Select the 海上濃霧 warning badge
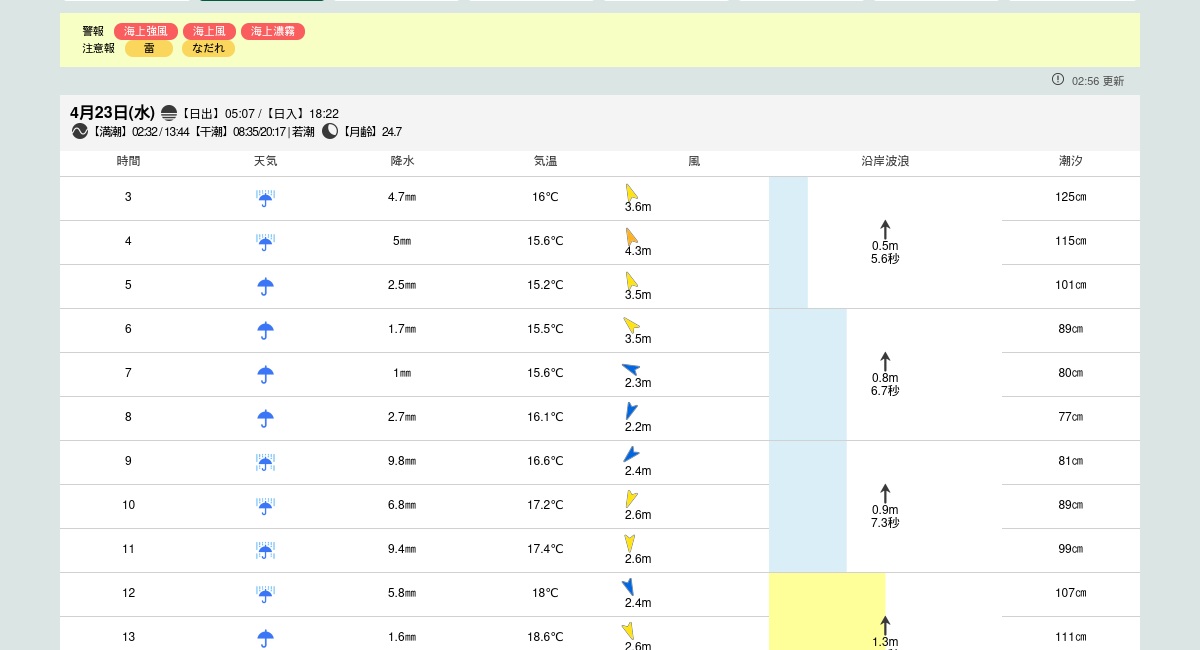Viewport: 1200px width, 650px height. coord(273,32)
